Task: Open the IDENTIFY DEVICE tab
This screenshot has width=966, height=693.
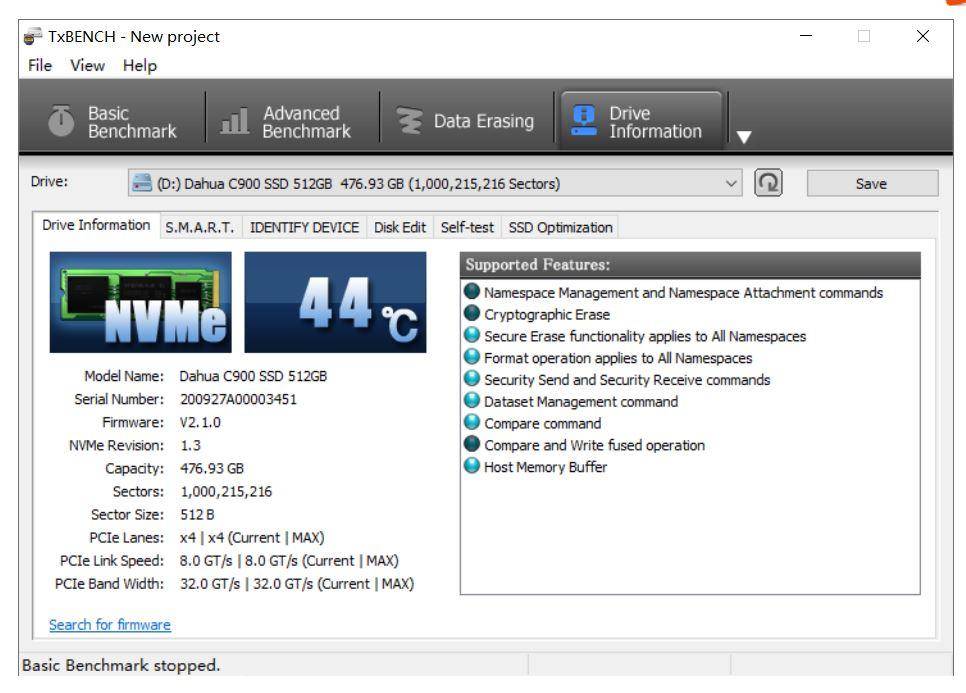Action: click(x=303, y=227)
